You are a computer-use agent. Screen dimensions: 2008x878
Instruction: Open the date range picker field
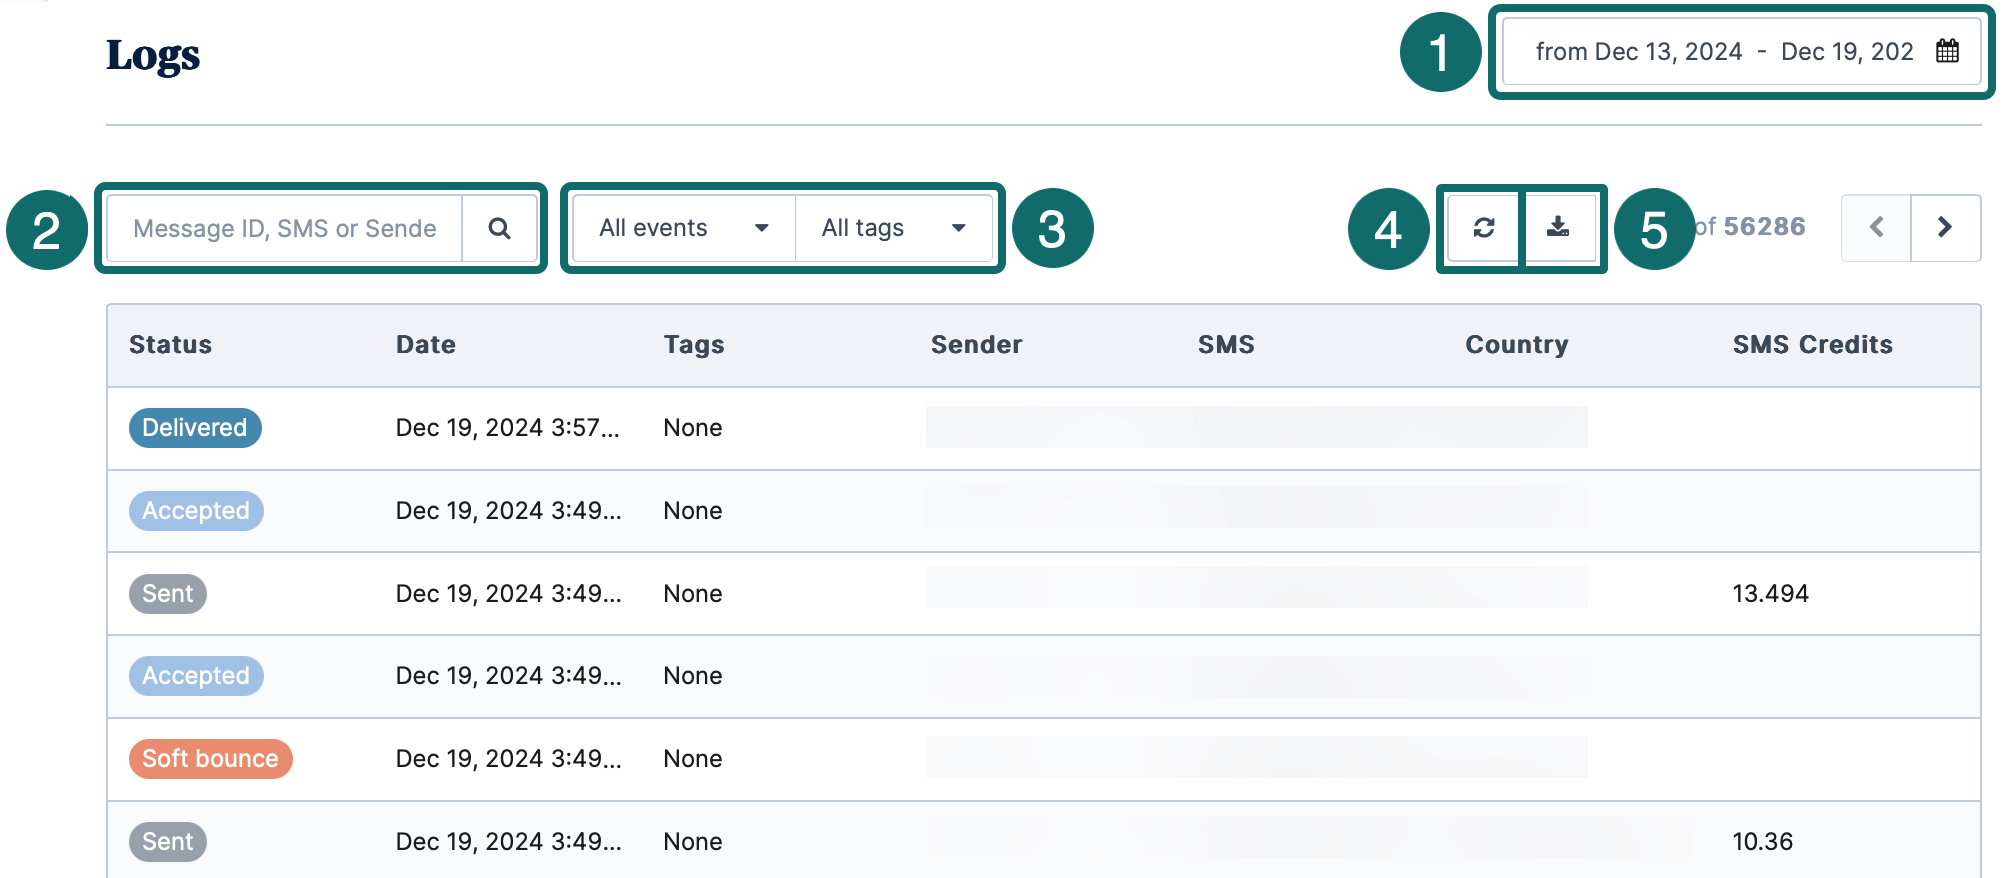point(1724,52)
